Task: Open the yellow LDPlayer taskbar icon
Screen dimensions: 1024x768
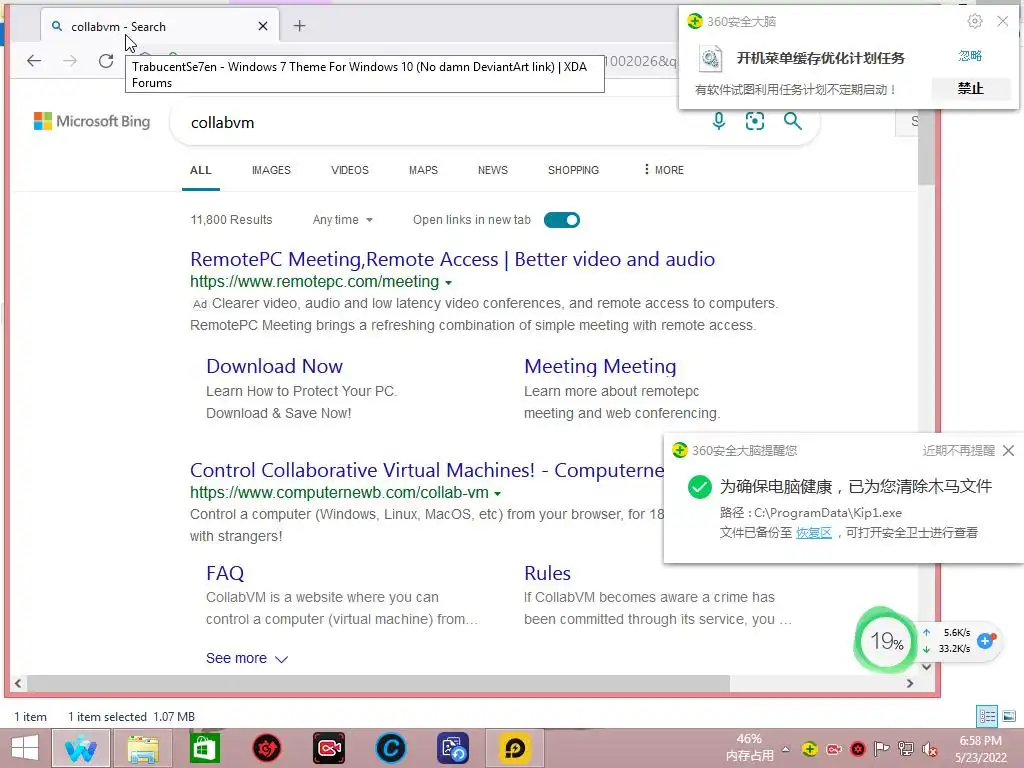Action: [x=515, y=748]
